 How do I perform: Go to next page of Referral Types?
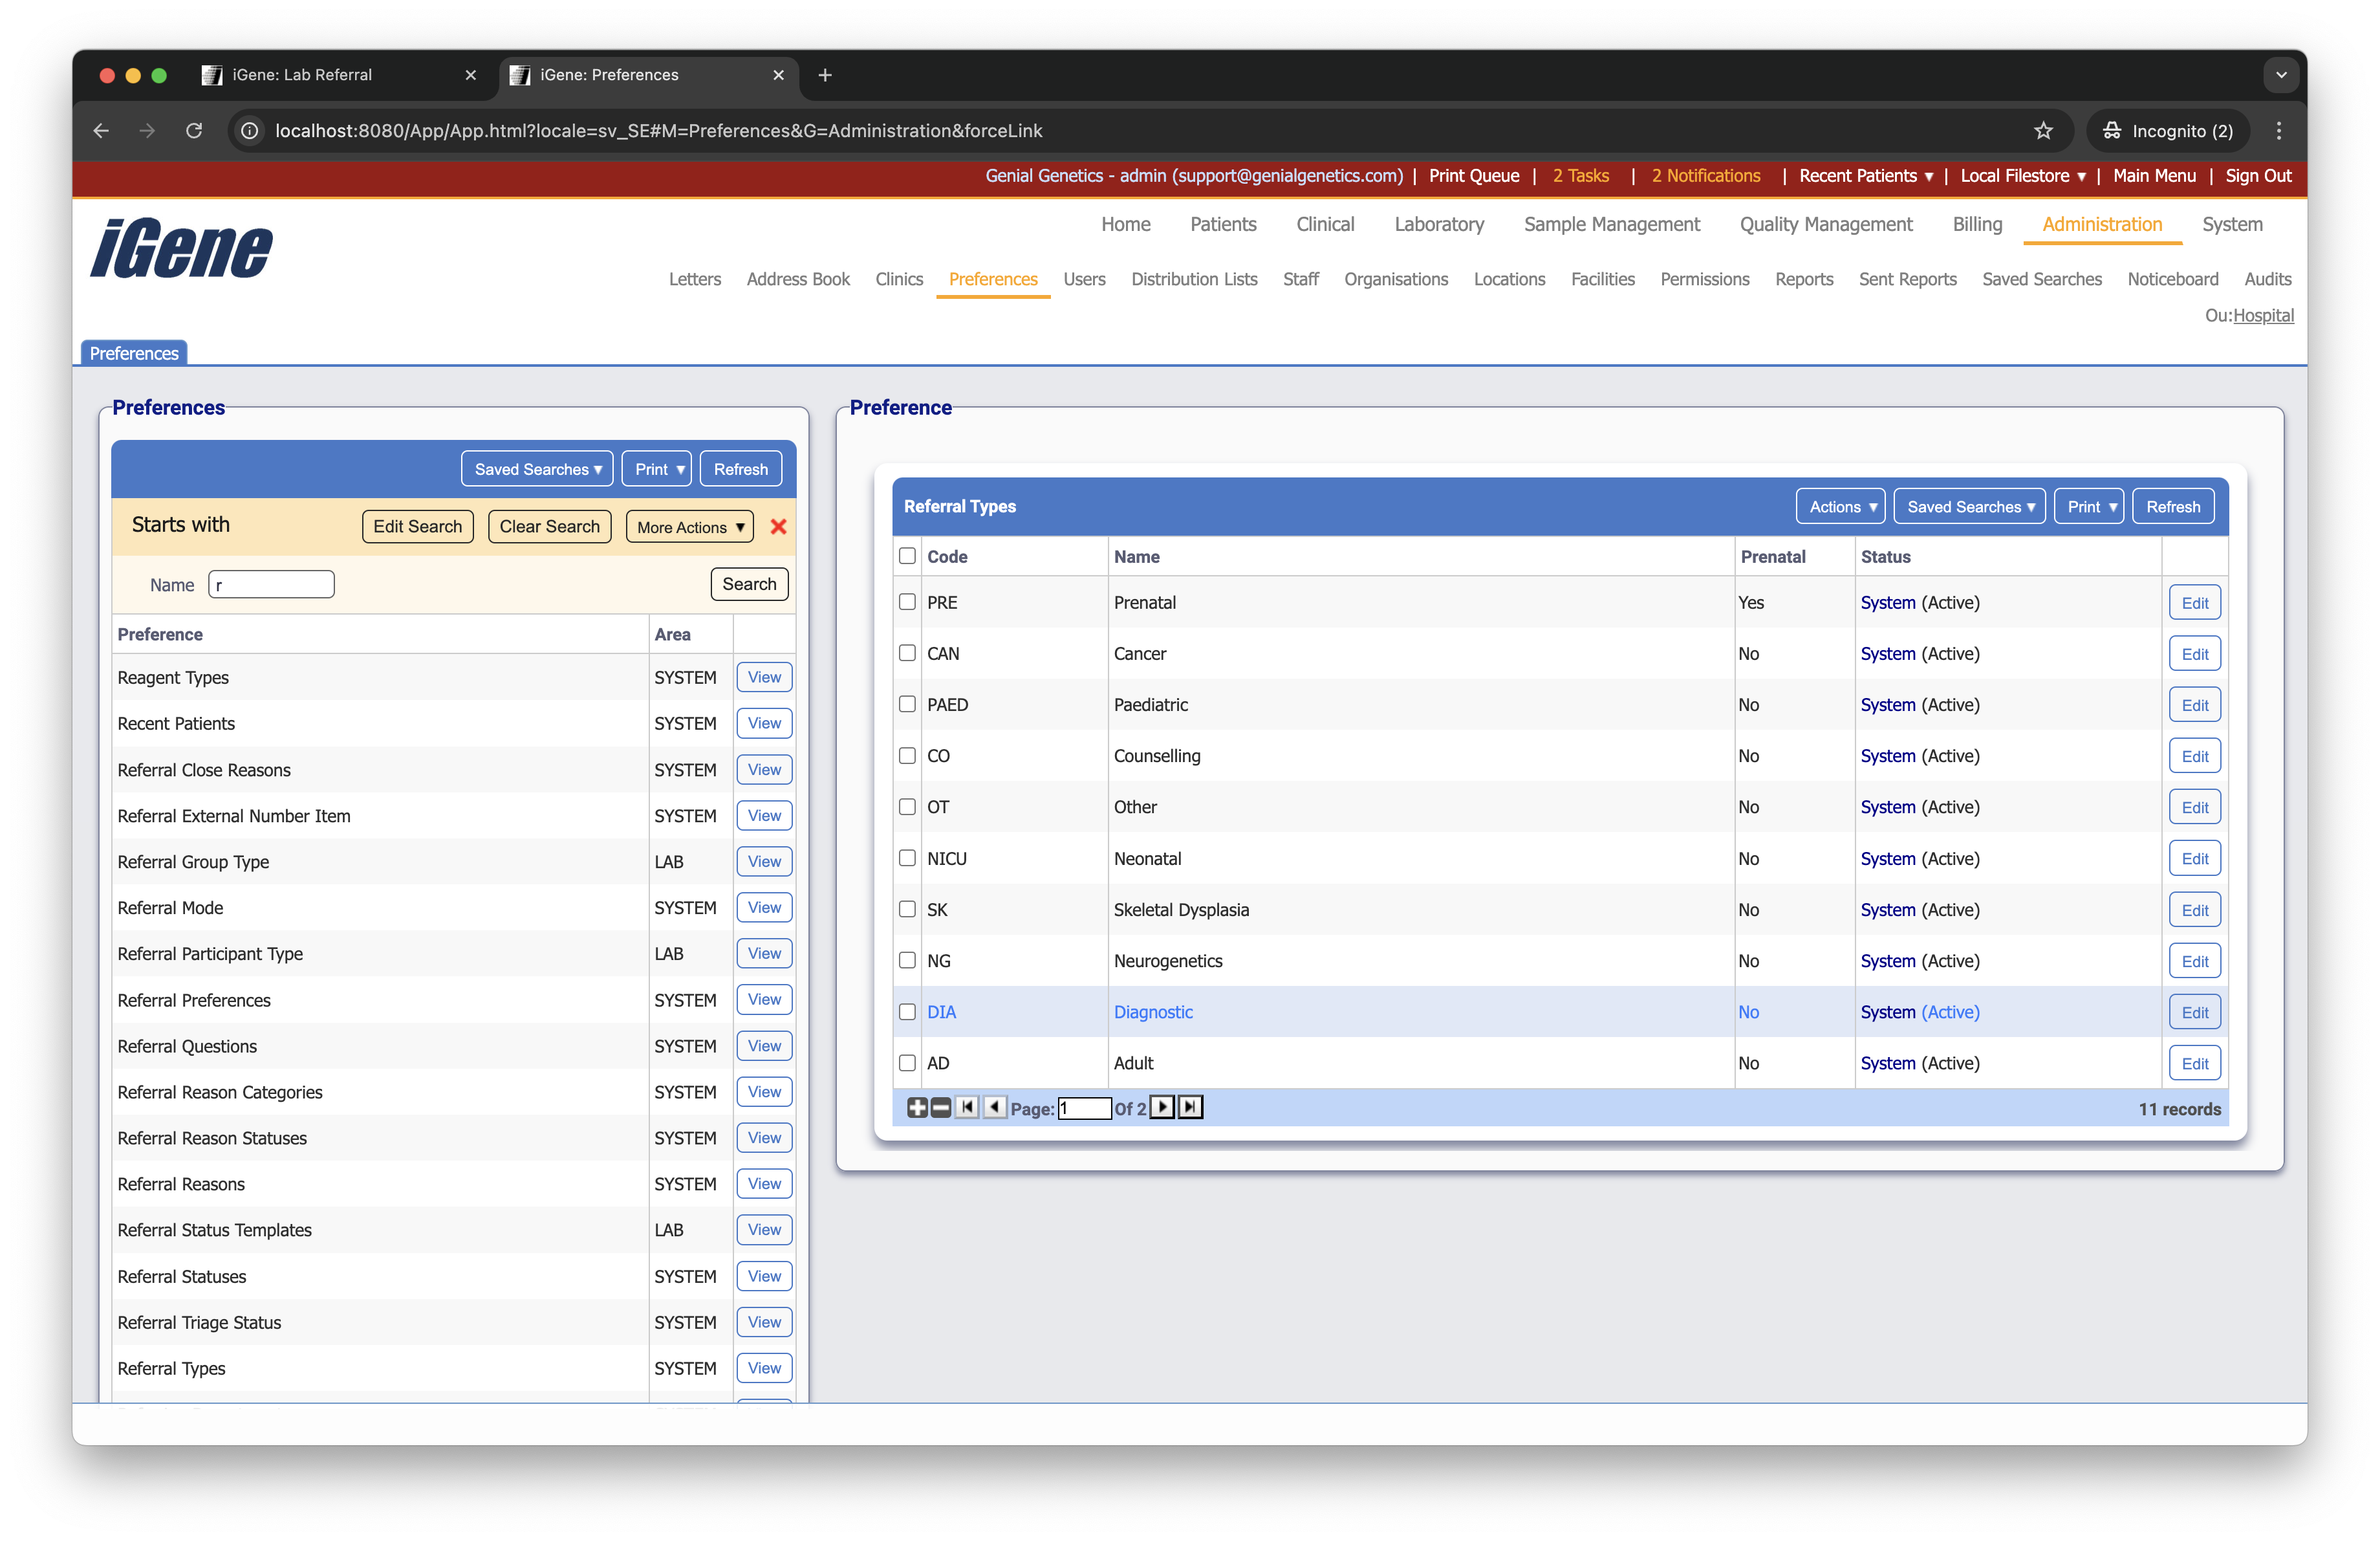tap(1162, 1107)
